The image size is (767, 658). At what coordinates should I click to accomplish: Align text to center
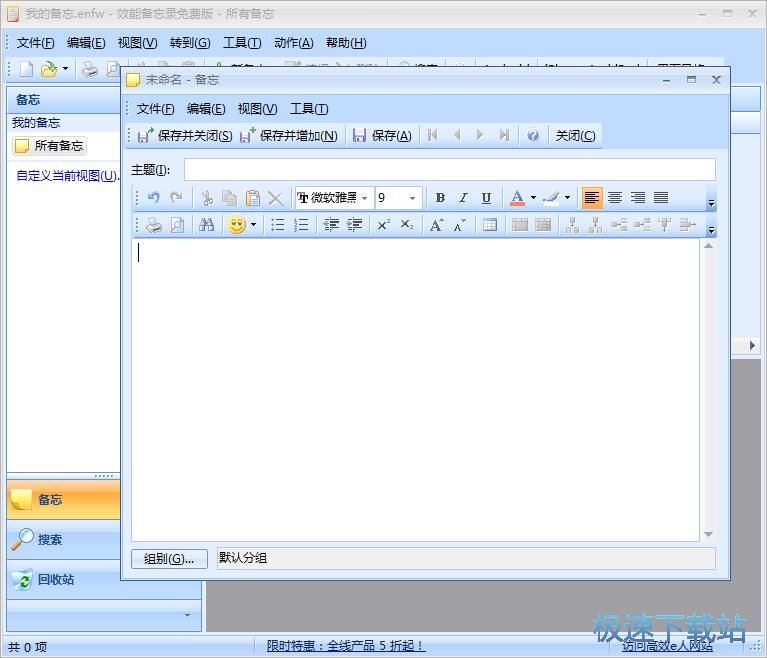coord(615,198)
